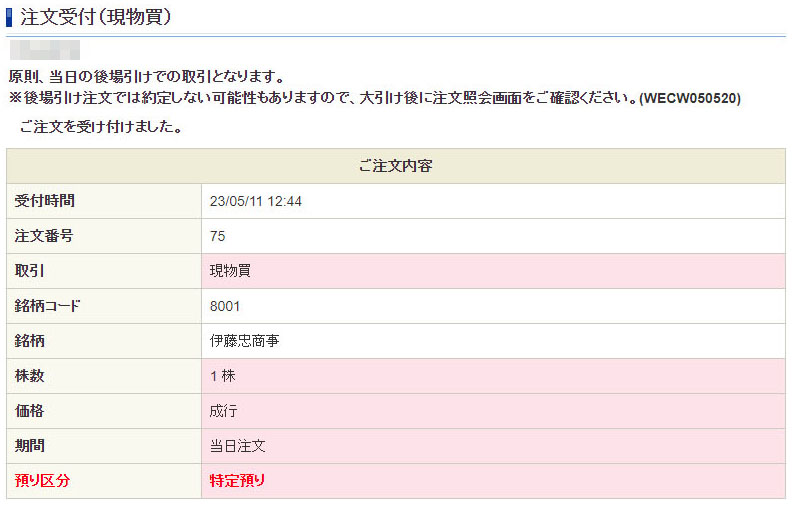Click the WECW050520 message code text
The width and height of the screenshot is (795, 507).
(x=690, y=98)
